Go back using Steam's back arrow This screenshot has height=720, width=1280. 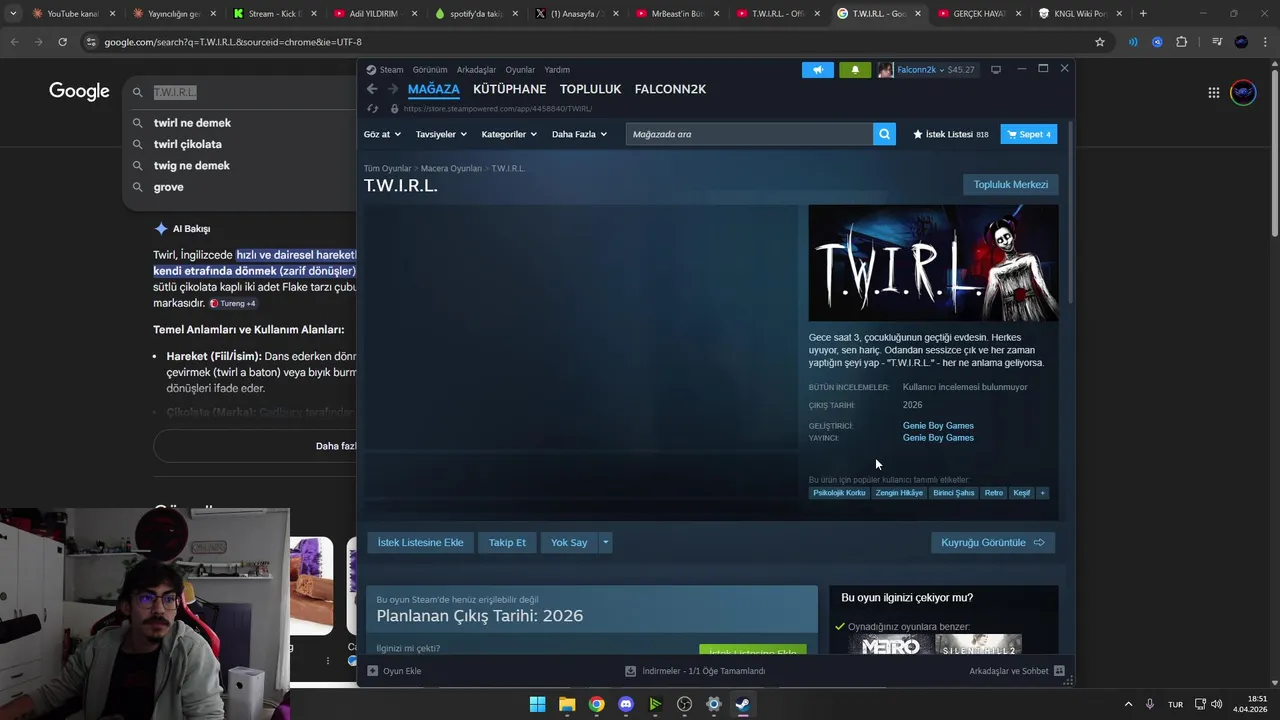point(372,89)
